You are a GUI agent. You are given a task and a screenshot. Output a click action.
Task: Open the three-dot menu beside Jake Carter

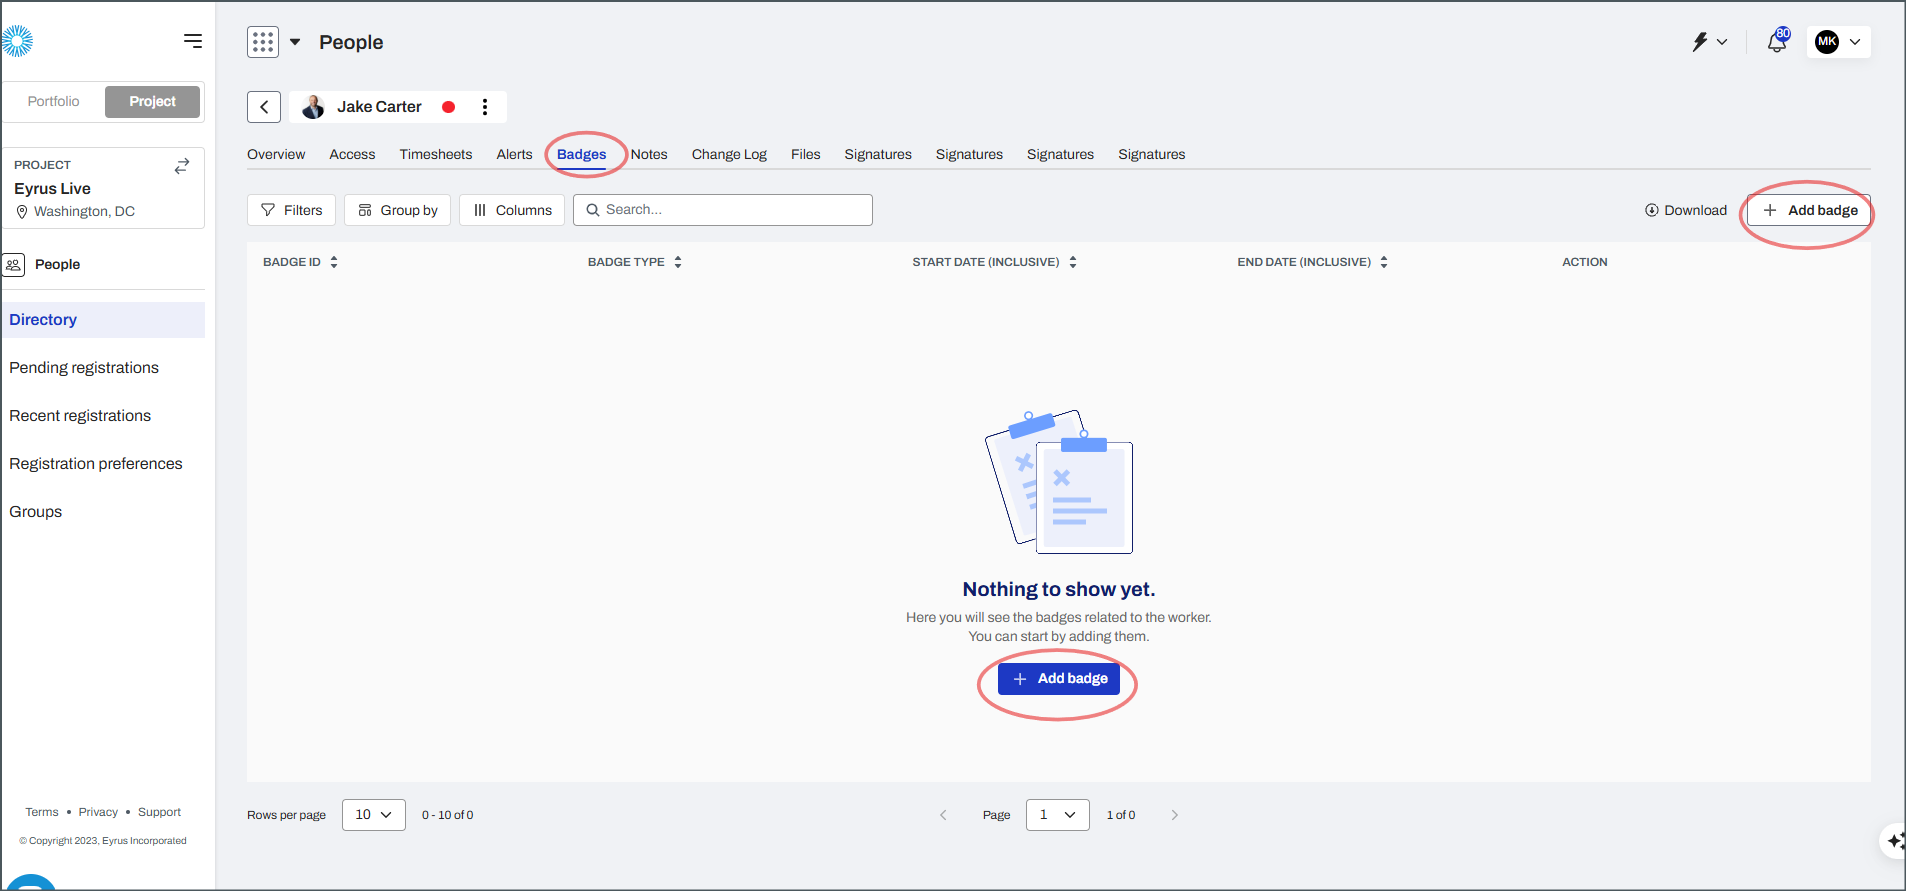coord(485,107)
